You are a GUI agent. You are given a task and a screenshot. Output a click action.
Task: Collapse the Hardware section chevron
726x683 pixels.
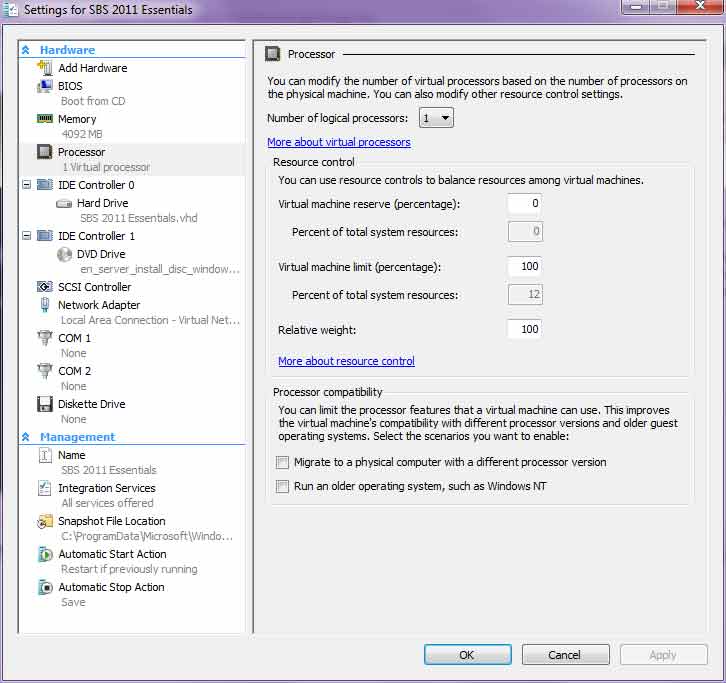click(x=26, y=50)
